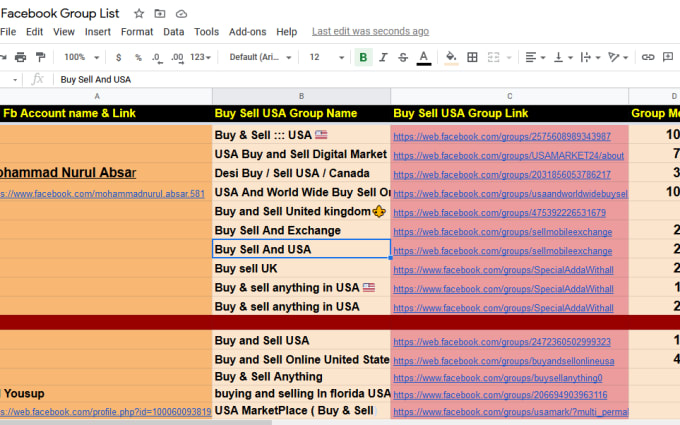Increase decimal places
This screenshot has height=425, width=680.
pyautogui.click(x=177, y=57)
